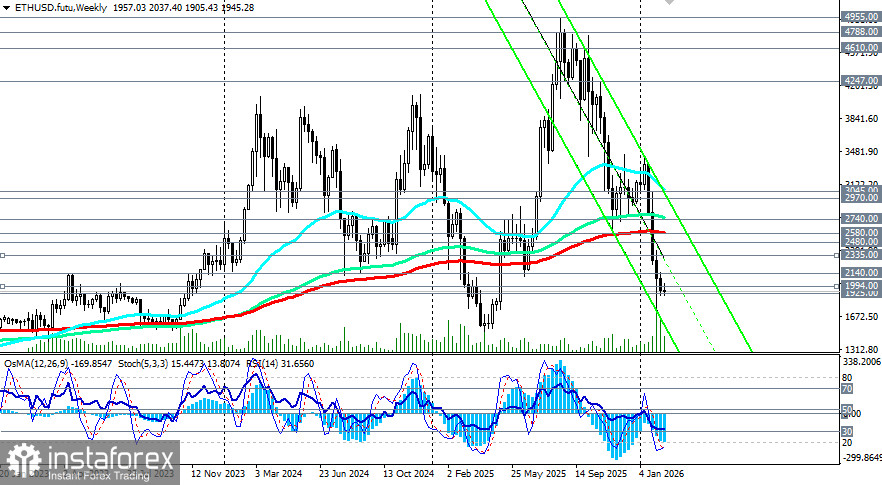
Task: Select the 4610.00 price level label
Action: click(861, 48)
